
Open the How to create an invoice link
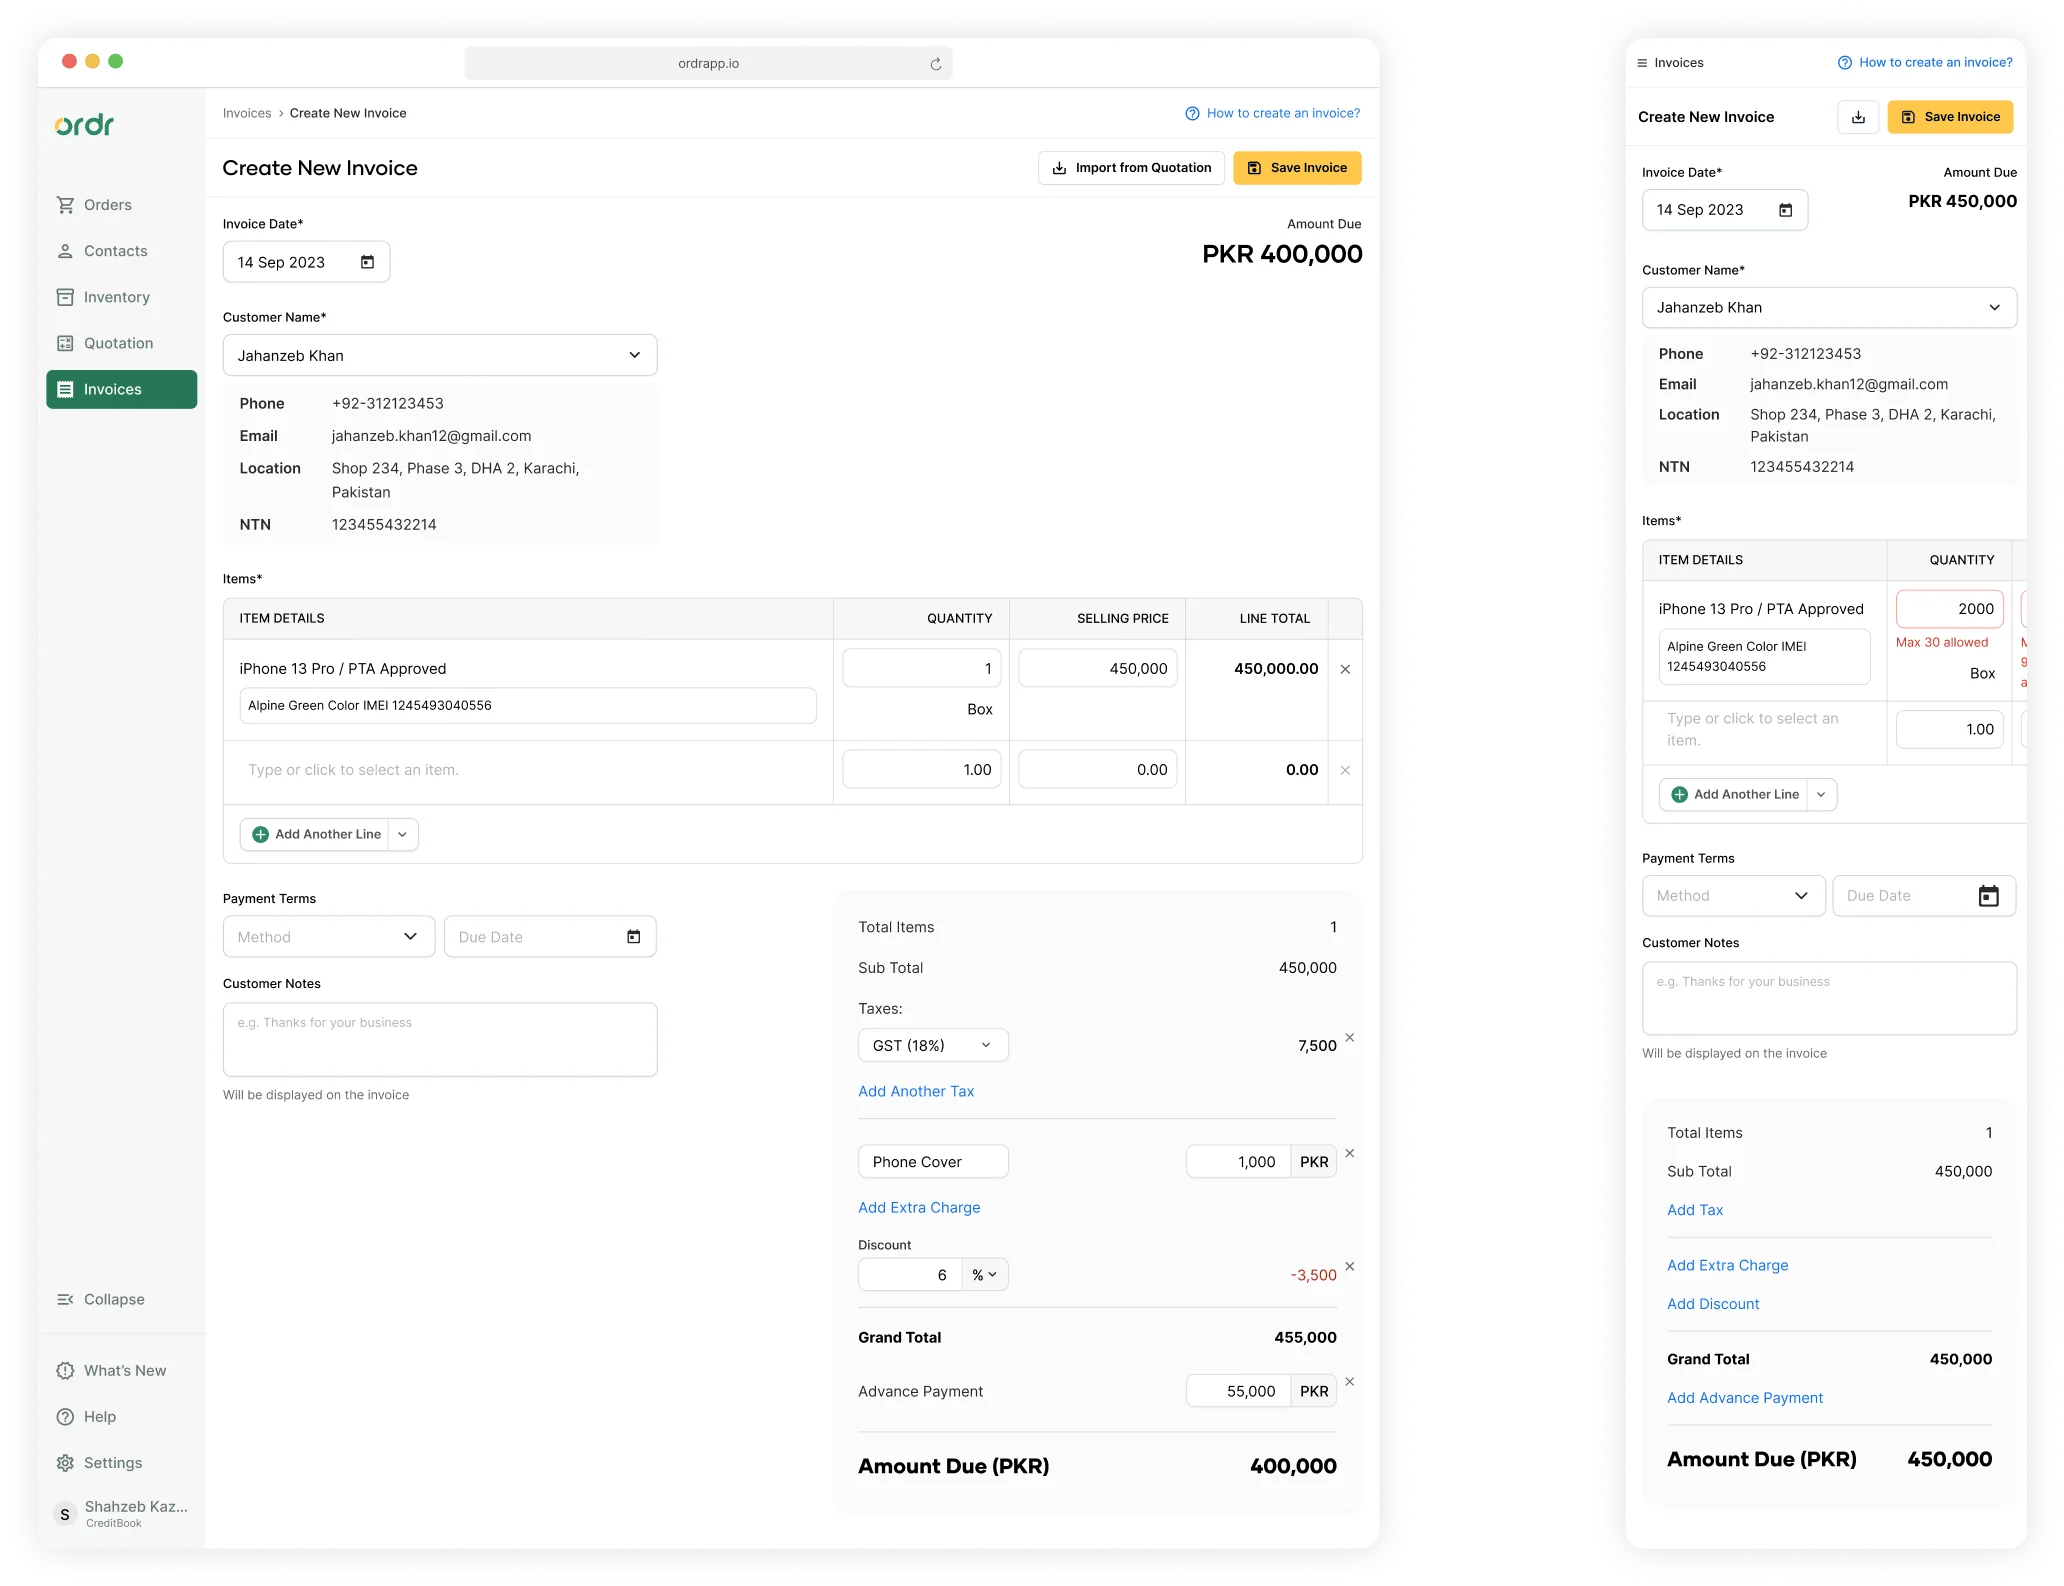tap(1282, 113)
